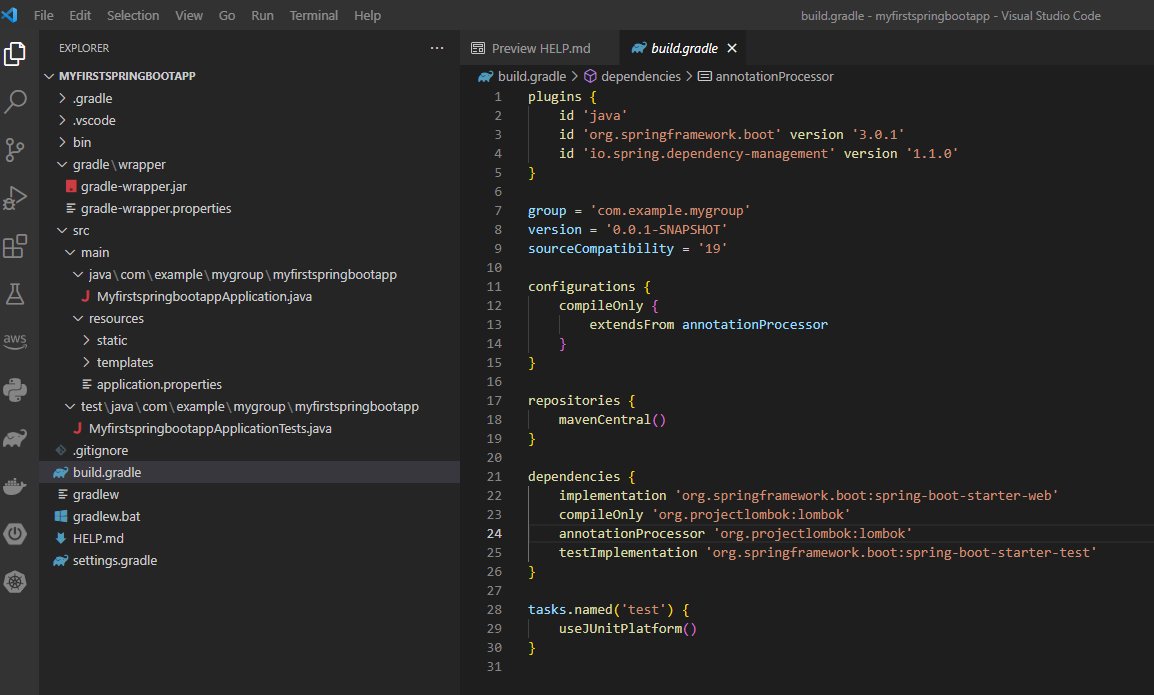Open the Extensions view
Image resolution: width=1154 pixels, height=695 pixels.
point(15,246)
